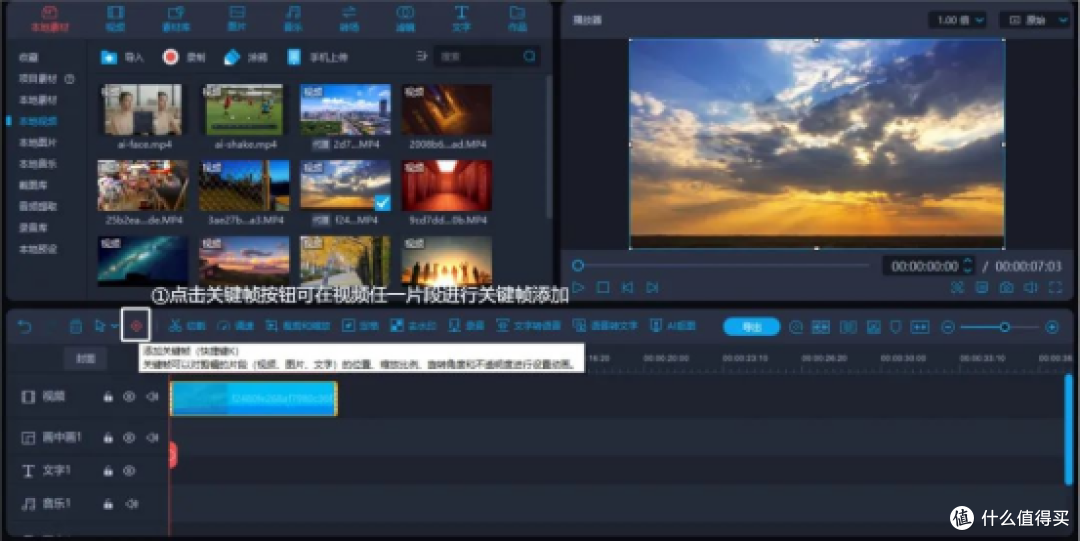Toggle the lock on the text track
Image resolution: width=1080 pixels, height=541 pixels.
[x=108, y=471]
